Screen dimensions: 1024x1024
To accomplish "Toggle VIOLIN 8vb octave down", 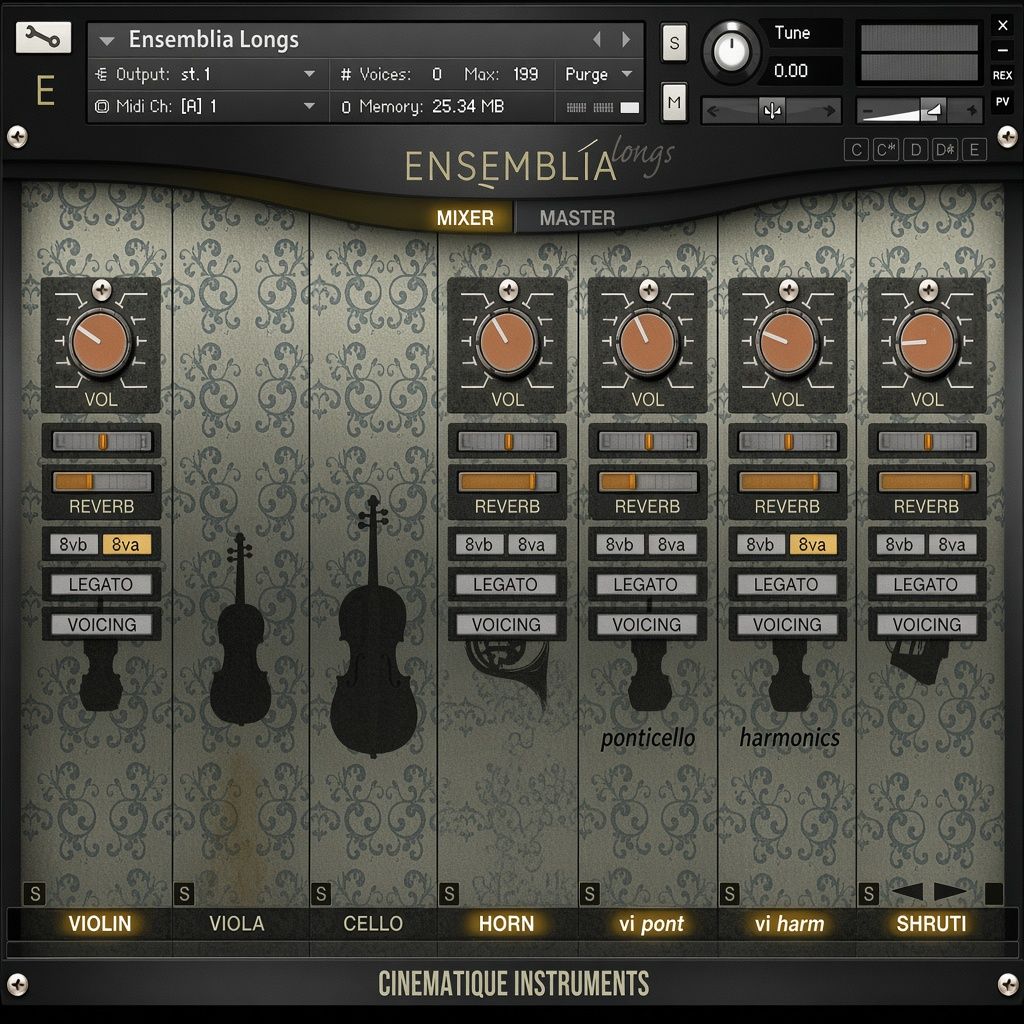I will [74, 544].
